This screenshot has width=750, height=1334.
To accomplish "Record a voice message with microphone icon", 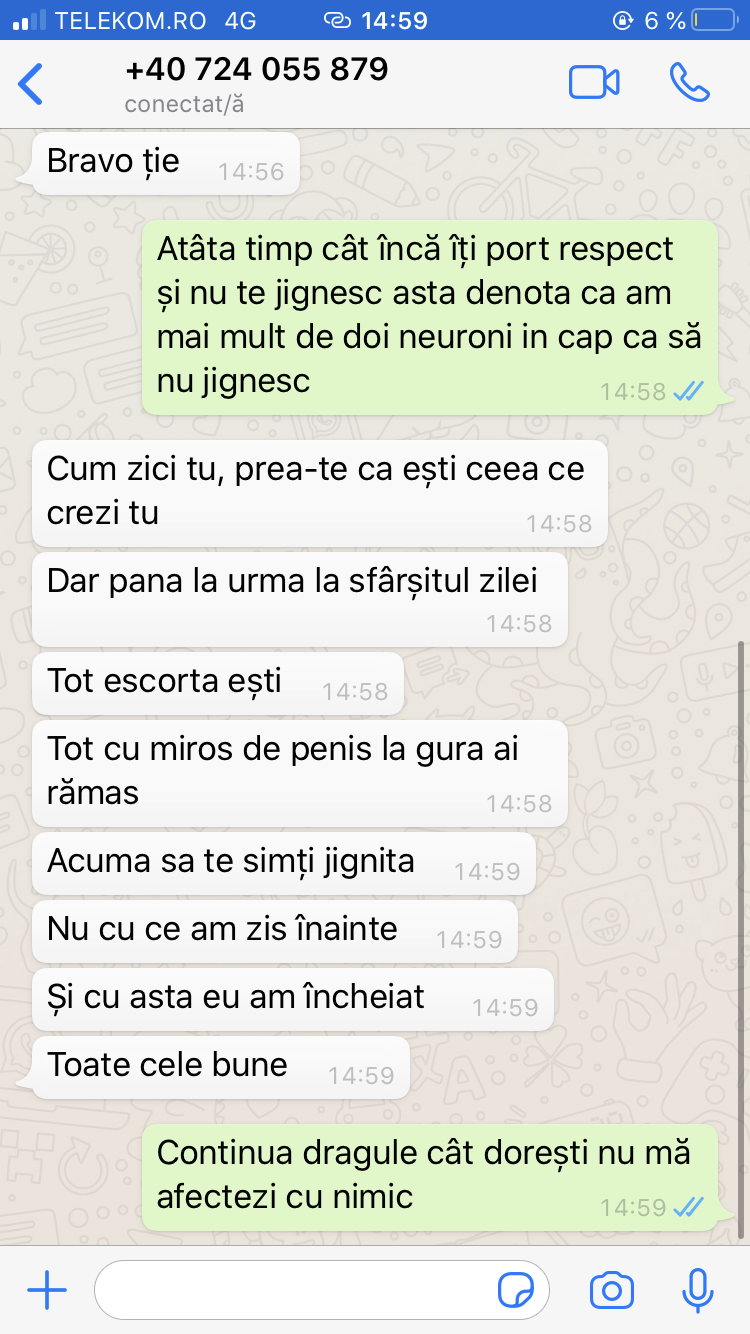I will (x=697, y=1291).
